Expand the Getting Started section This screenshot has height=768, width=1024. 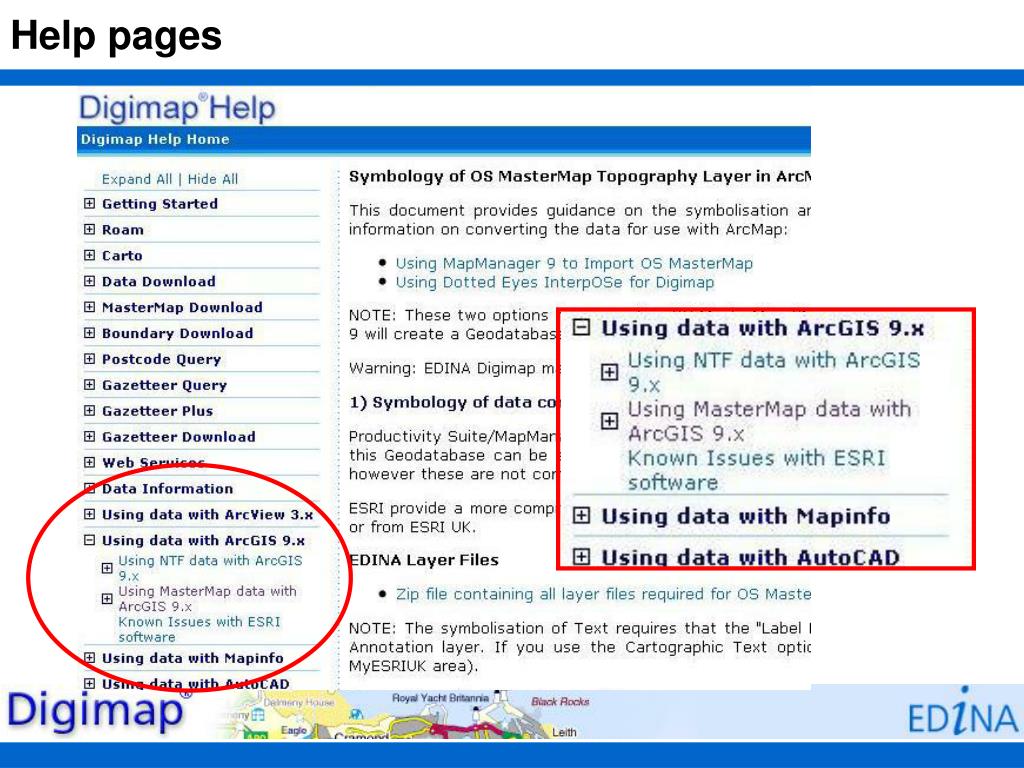click(89, 204)
